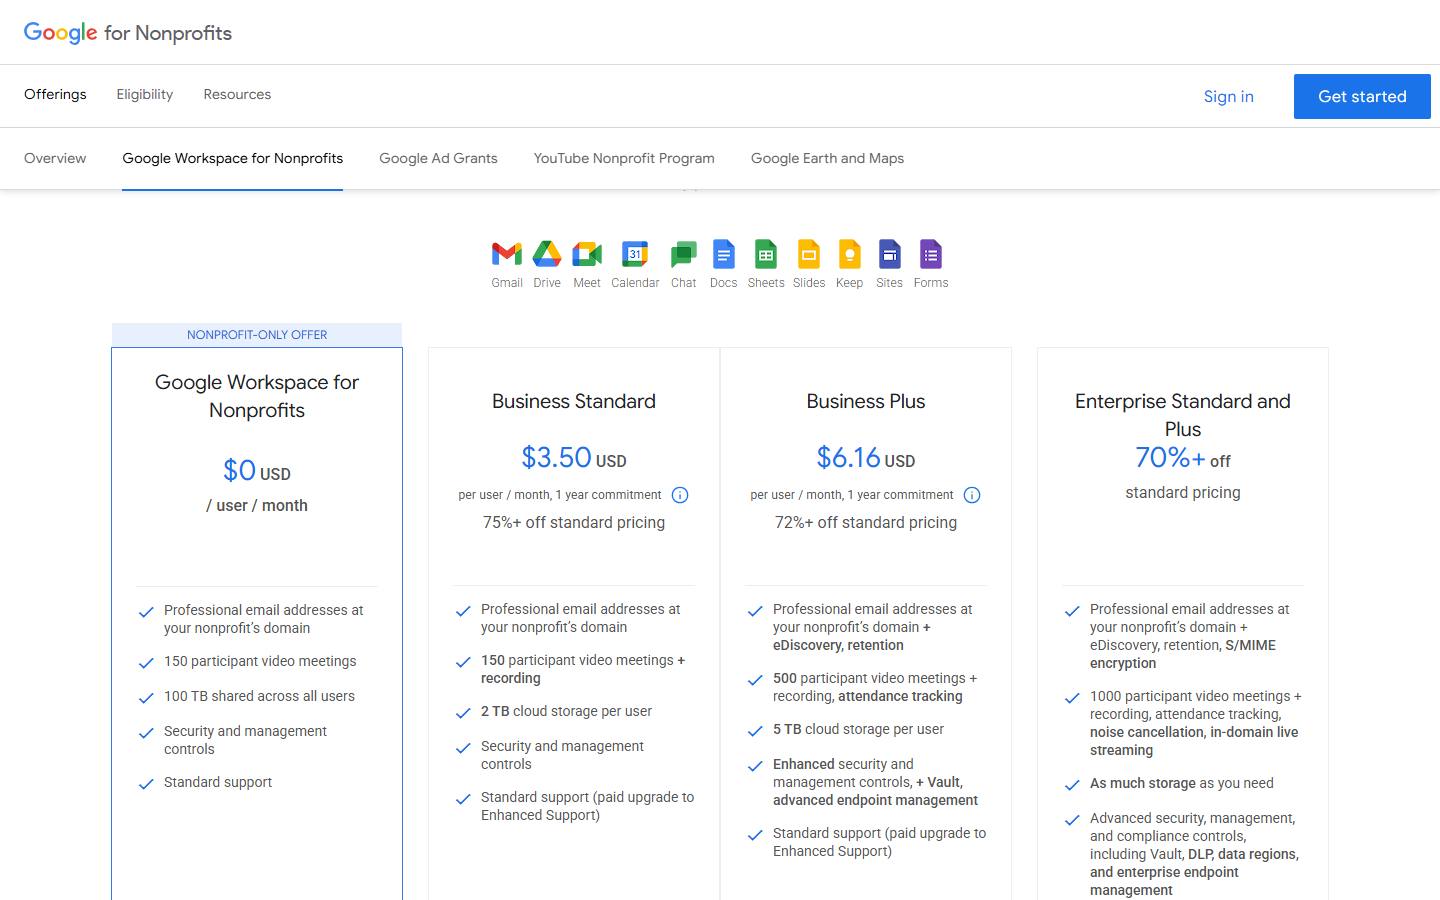Open info icon for Business Plus pricing
1440x900 pixels.
(x=972, y=495)
